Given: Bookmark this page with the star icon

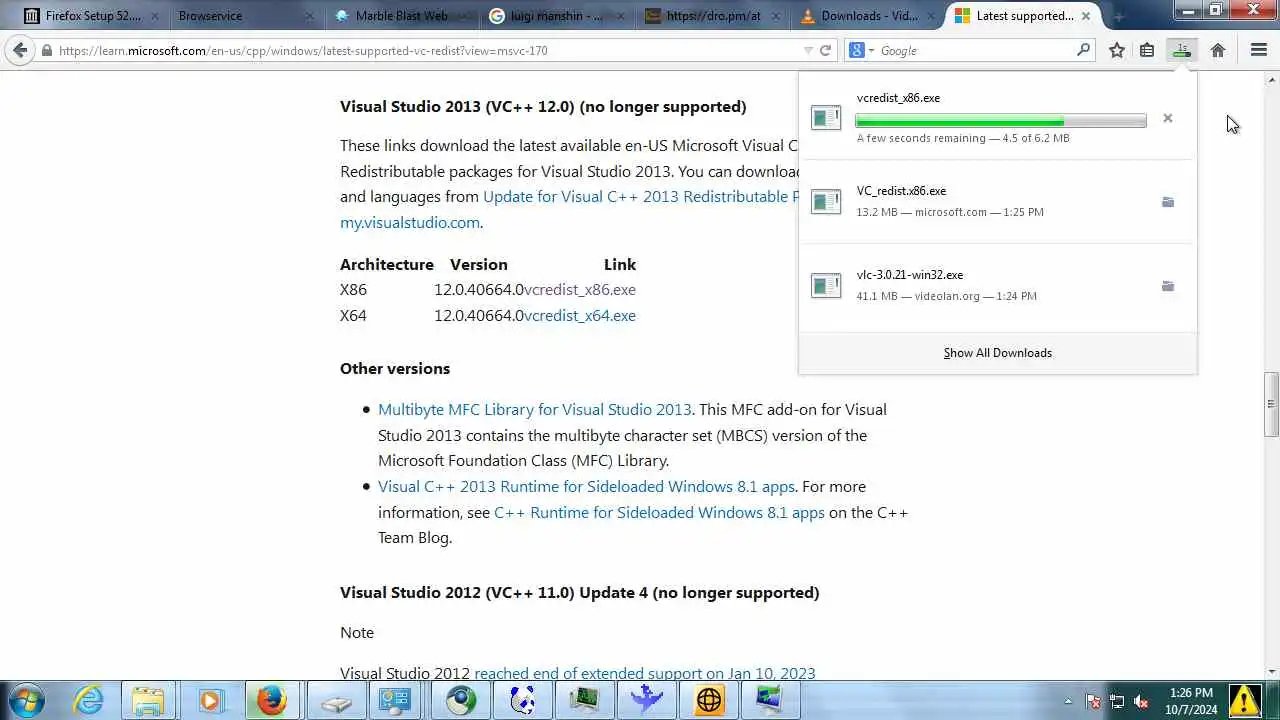Looking at the screenshot, I should point(1117,50).
